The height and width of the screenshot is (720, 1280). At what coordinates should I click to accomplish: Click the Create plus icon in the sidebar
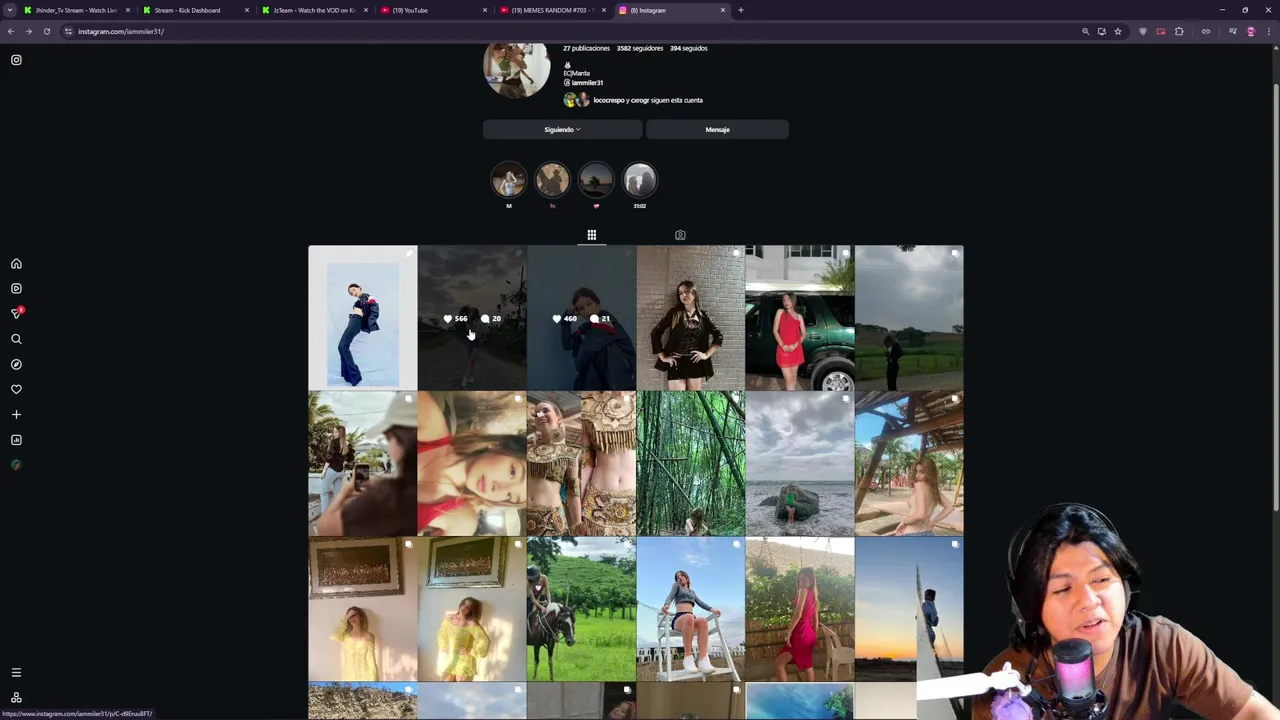click(x=16, y=415)
